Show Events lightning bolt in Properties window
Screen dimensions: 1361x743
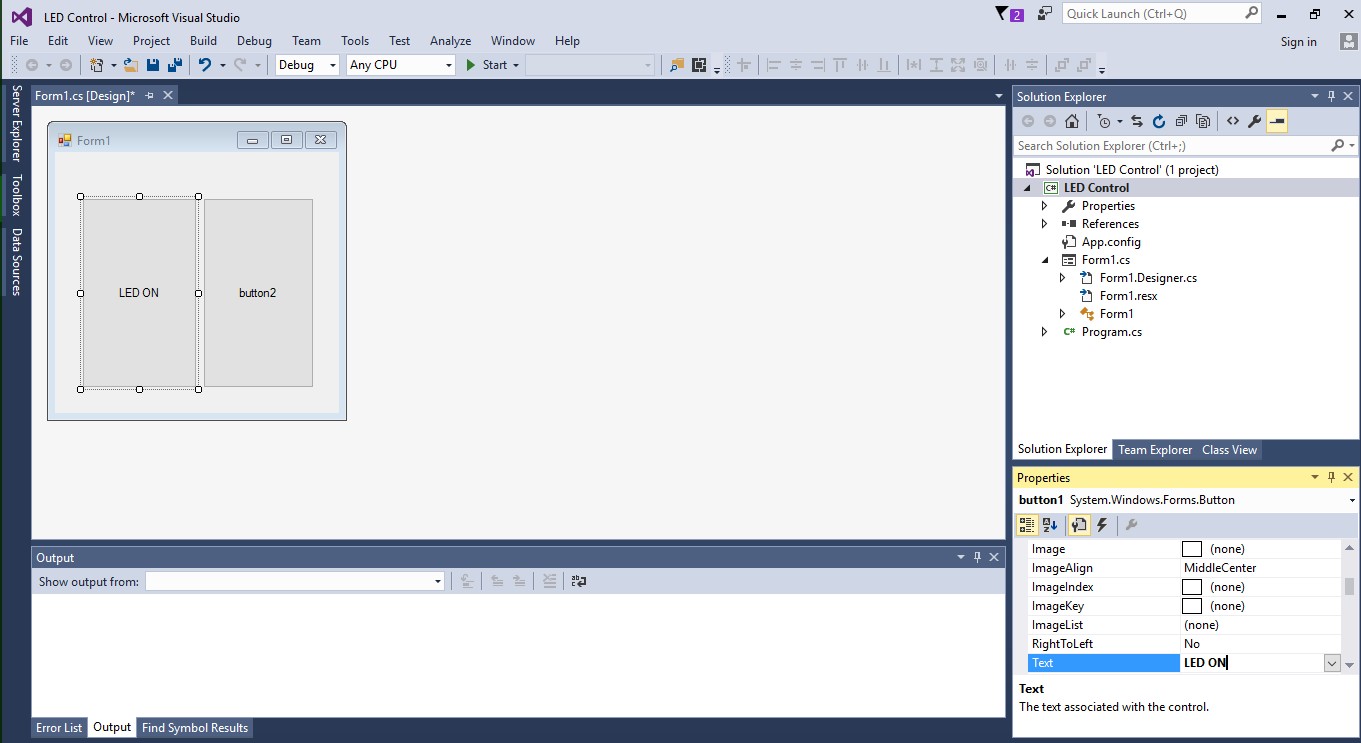click(x=1102, y=525)
